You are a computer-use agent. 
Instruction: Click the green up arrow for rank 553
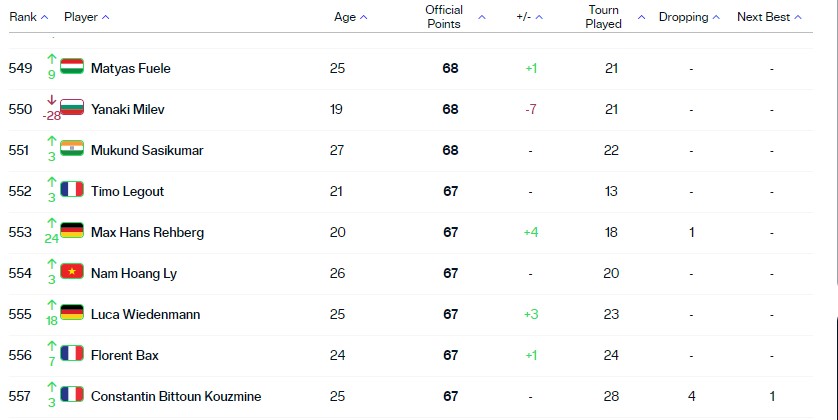click(51, 223)
